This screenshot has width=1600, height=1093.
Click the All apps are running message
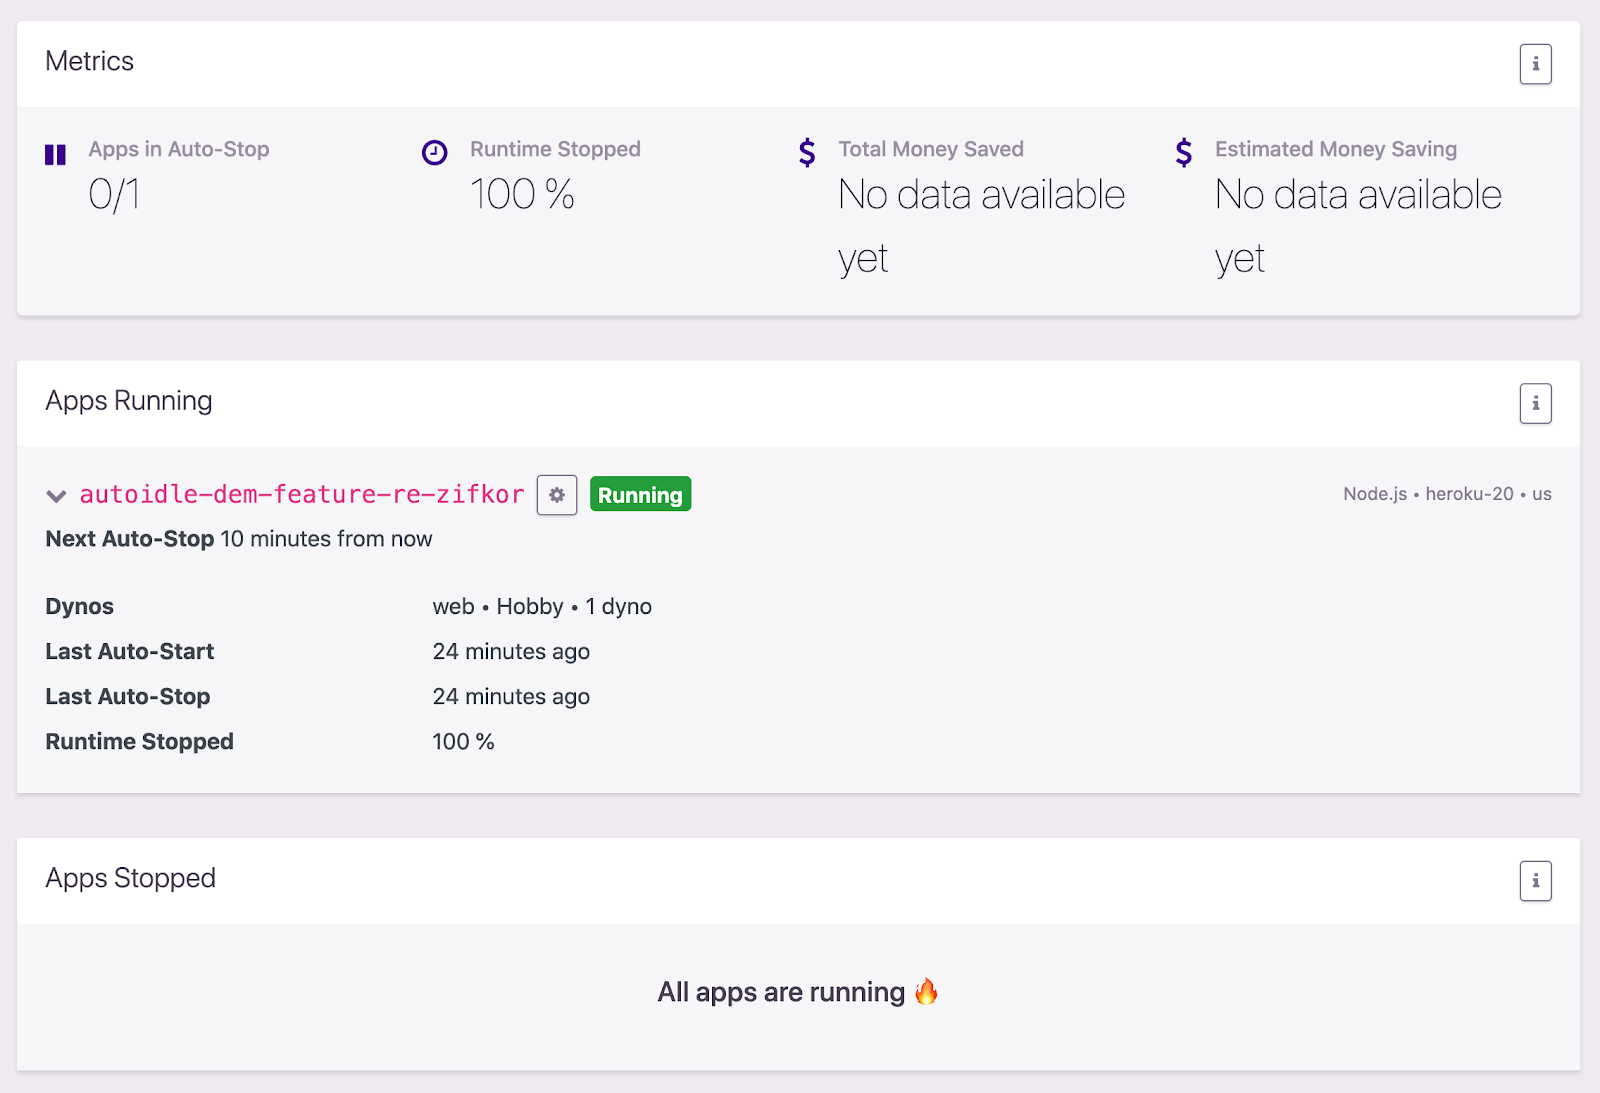pyautogui.click(x=781, y=992)
